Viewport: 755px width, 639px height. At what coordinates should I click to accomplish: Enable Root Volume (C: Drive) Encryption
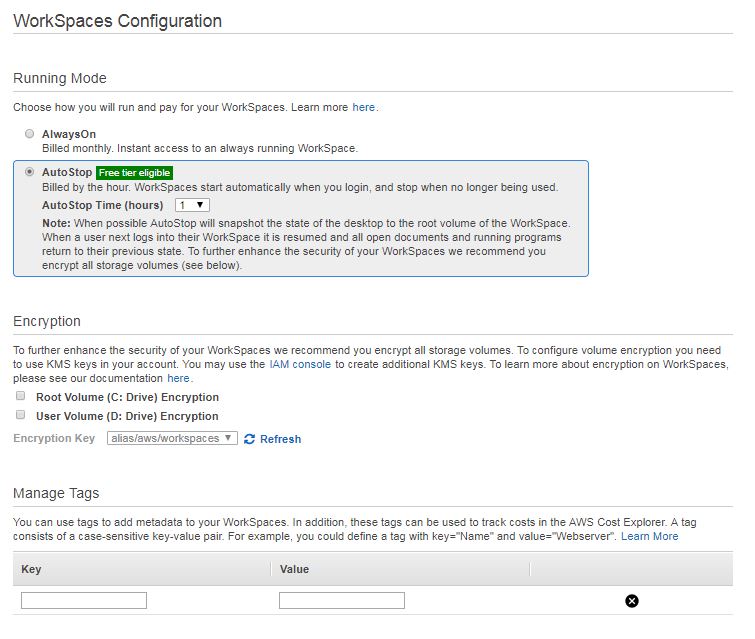pyautogui.click(x=20, y=396)
